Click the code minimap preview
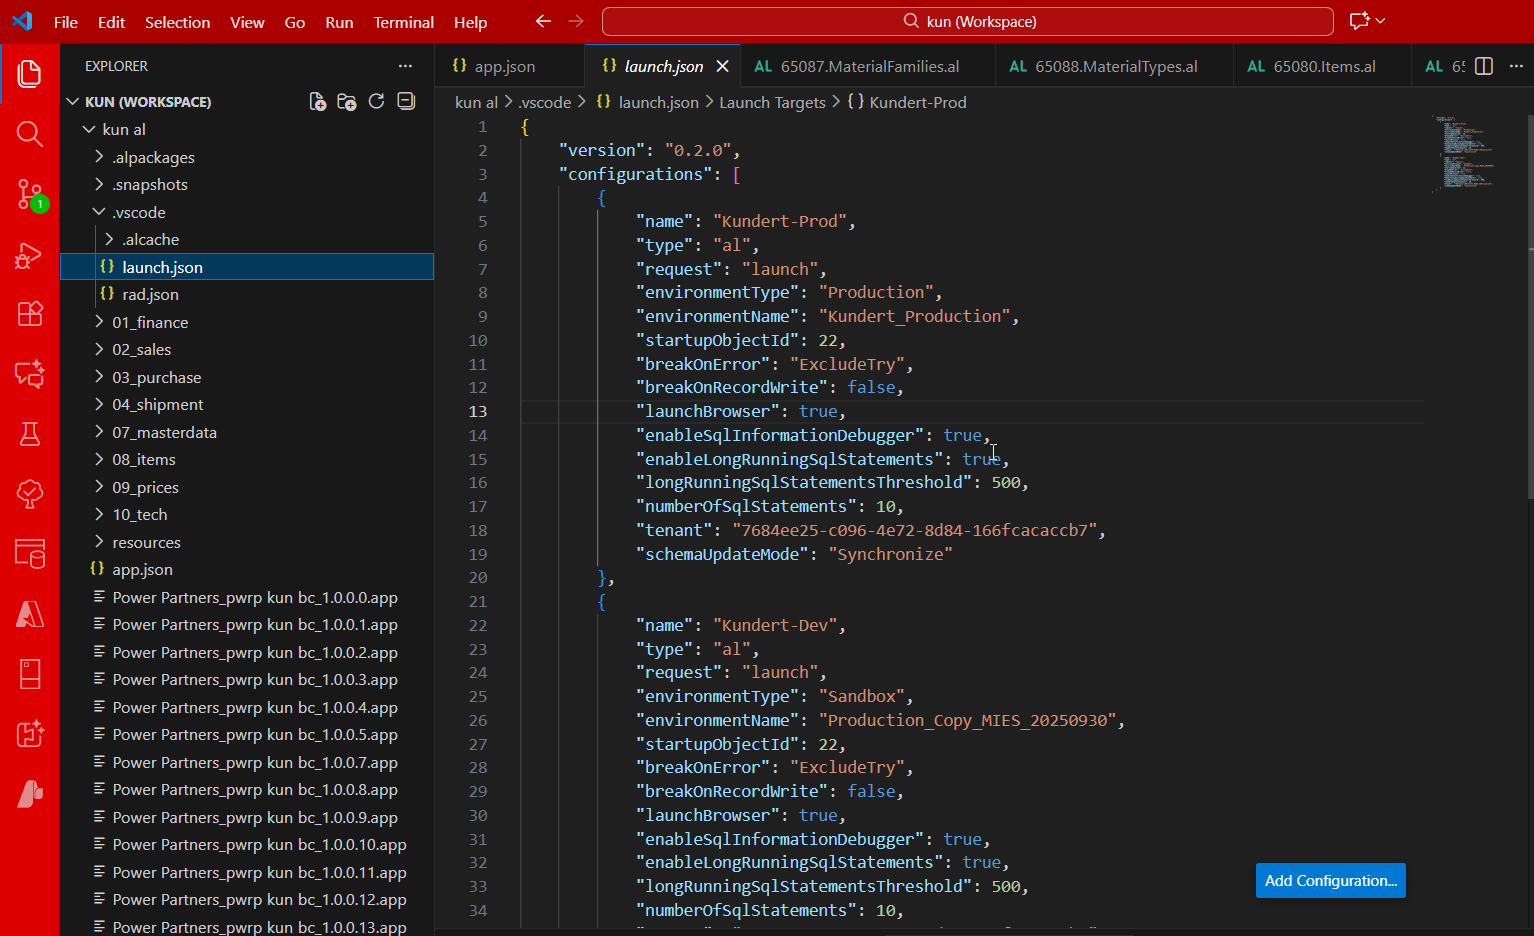Viewport: 1534px width, 936px height. click(1466, 153)
